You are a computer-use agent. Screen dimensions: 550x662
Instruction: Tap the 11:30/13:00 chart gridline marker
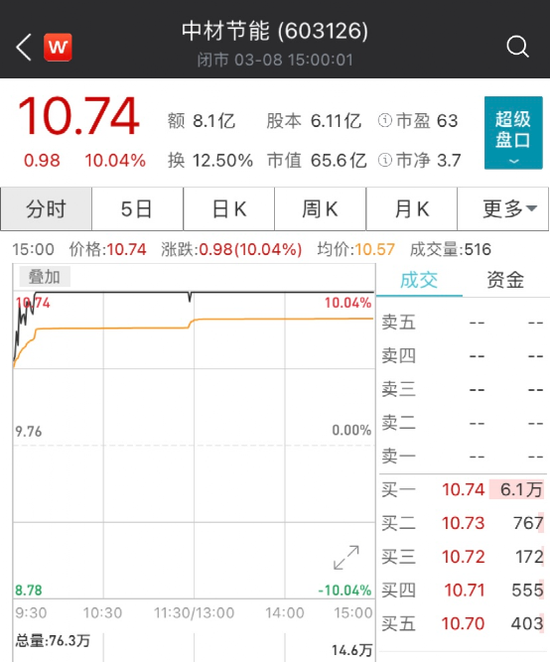click(194, 613)
